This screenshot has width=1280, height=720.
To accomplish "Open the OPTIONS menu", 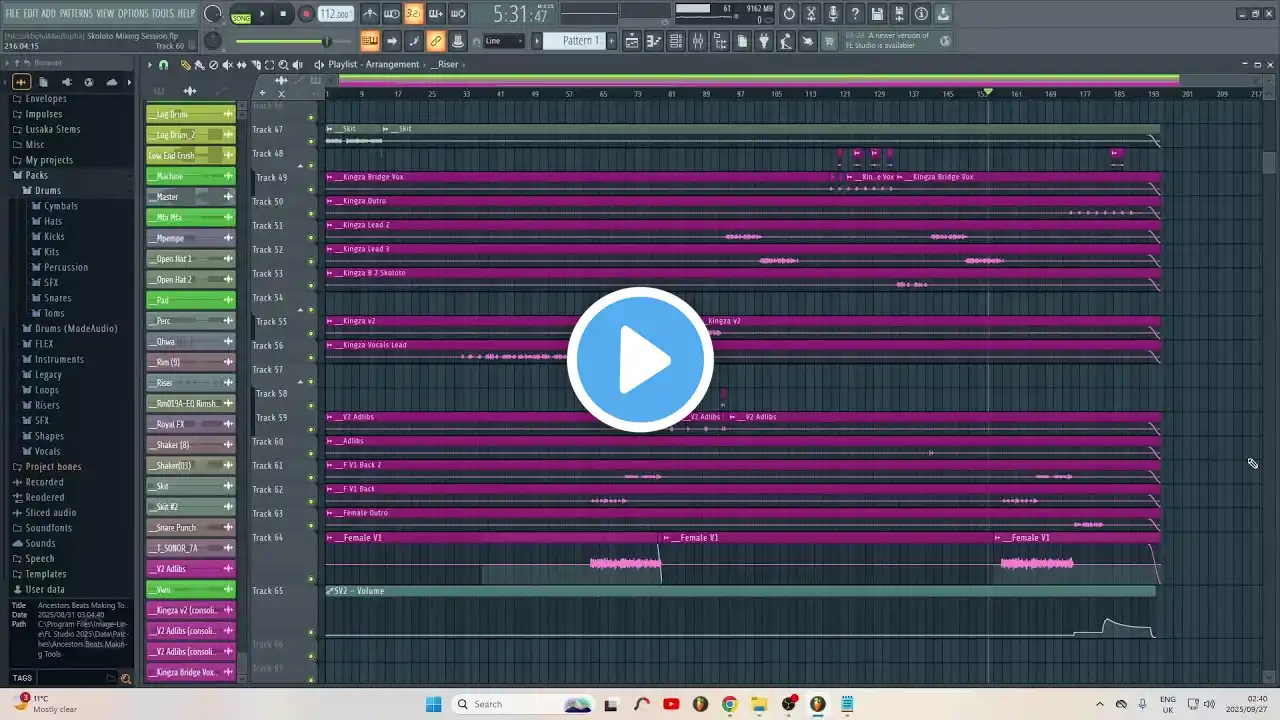I will coord(133,13).
